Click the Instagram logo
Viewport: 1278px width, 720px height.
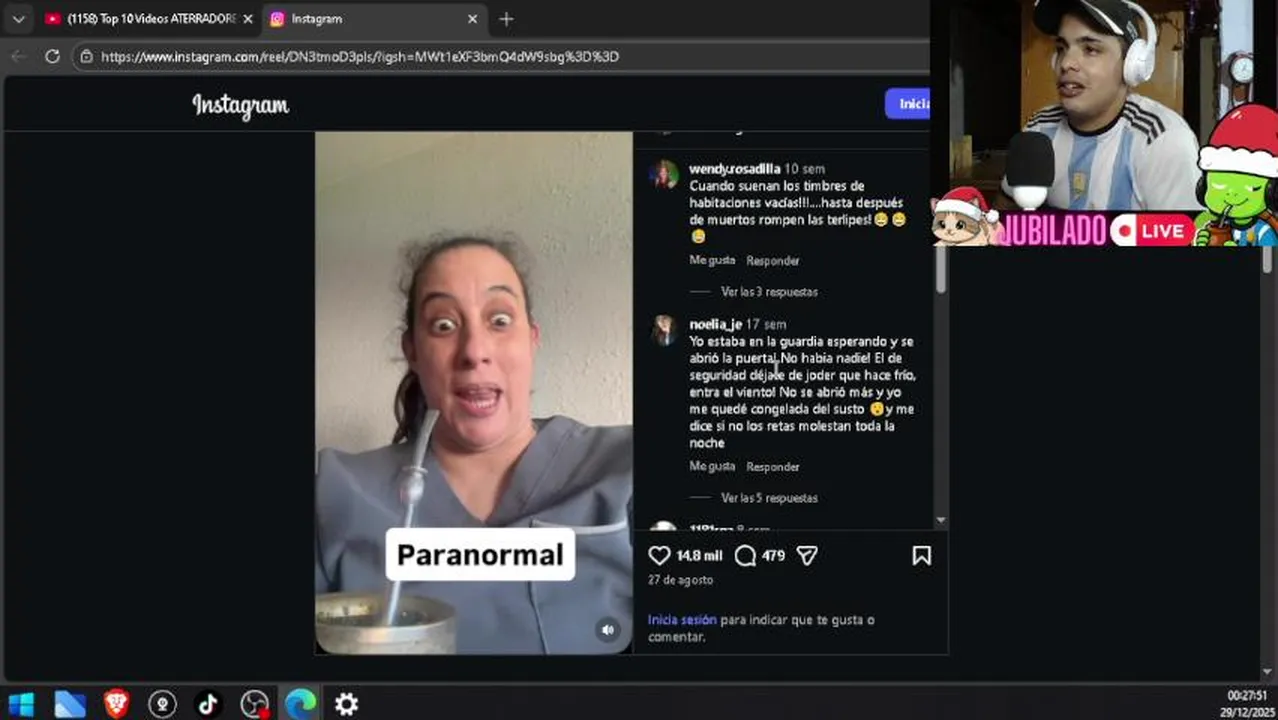[x=240, y=105]
